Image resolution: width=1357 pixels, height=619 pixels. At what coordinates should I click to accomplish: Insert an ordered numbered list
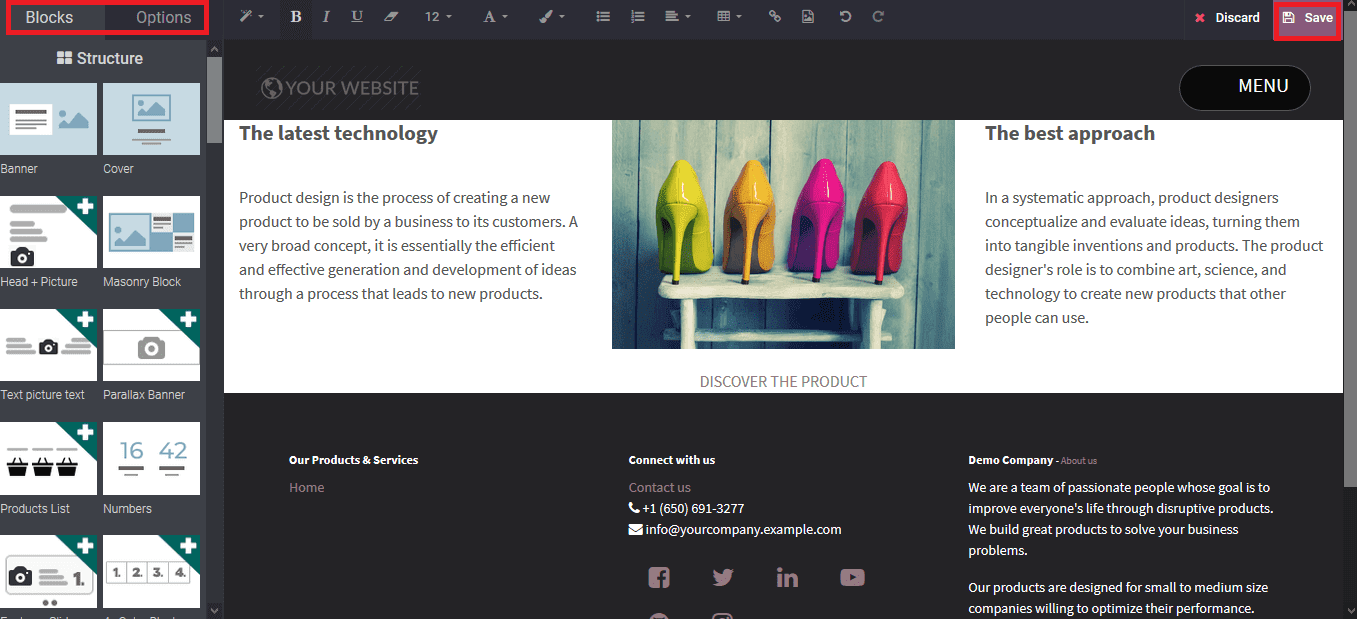point(638,17)
